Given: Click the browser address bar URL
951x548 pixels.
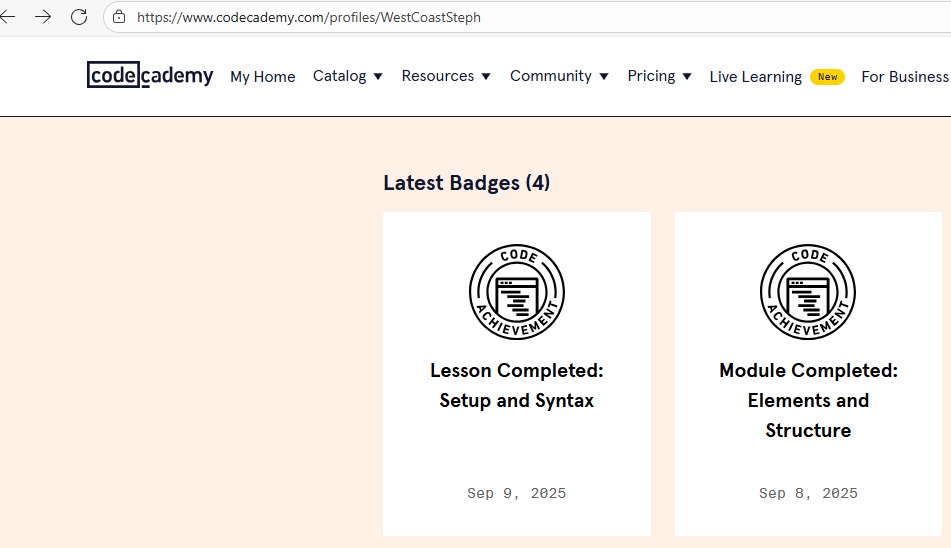Looking at the screenshot, I should coord(308,17).
